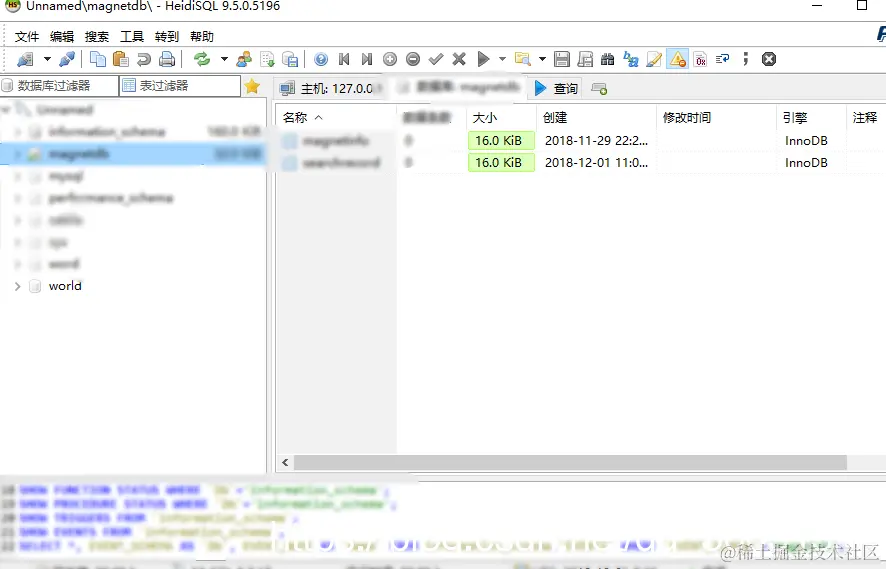Click the Save as snippet icon
Viewport: 886px width, 569px height.
[585, 59]
